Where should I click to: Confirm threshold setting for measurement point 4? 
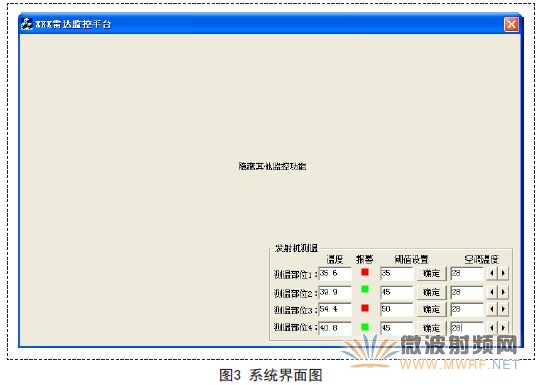click(x=431, y=328)
